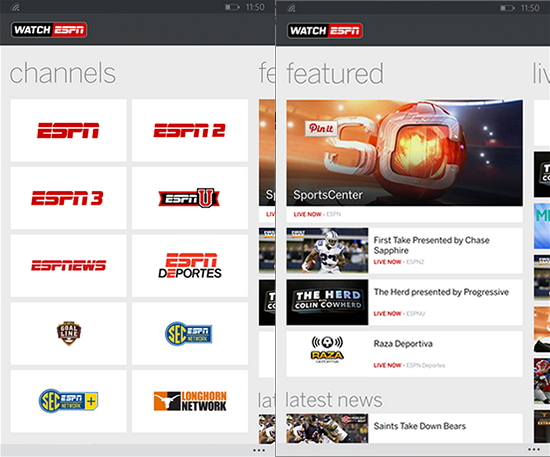The height and width of the screenshot is (457, 550).
Task: Tap the ESPN U channel logo
Action: (x=189, y=198)
